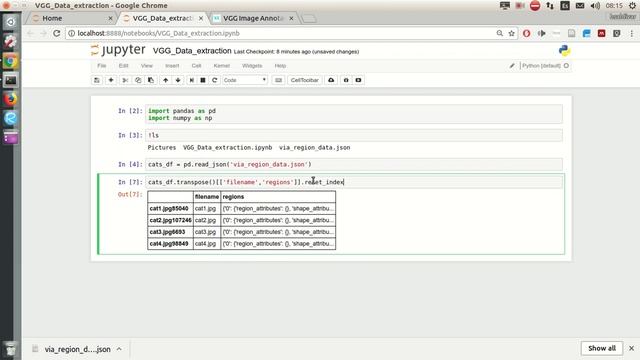The image size is (640, 360).
Task: Insert a cell below with the plus icon
Action: point(111,80)
